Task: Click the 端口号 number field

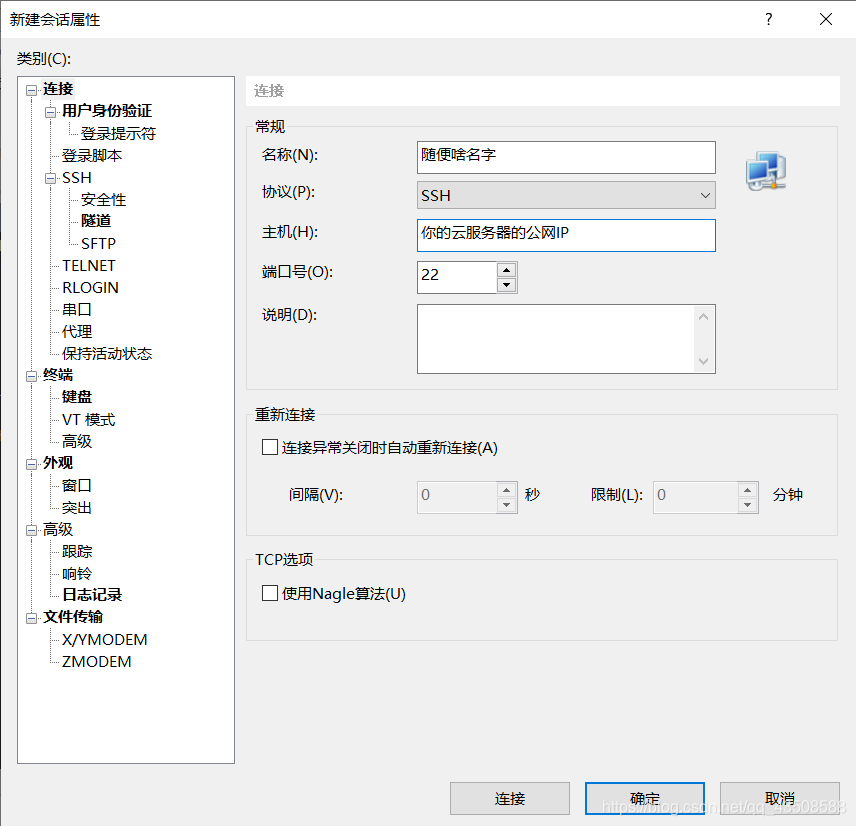Action: click(x=457, y=277)
